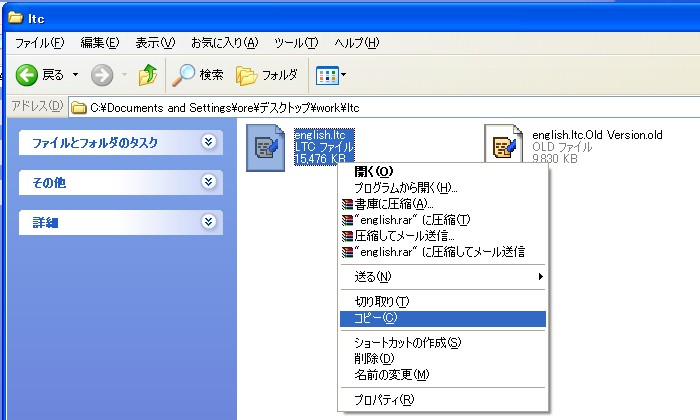Click the ファイルとフォルダのタスク panel header
This screenshot has height=420, width=700.
click(x=121, y=142)
